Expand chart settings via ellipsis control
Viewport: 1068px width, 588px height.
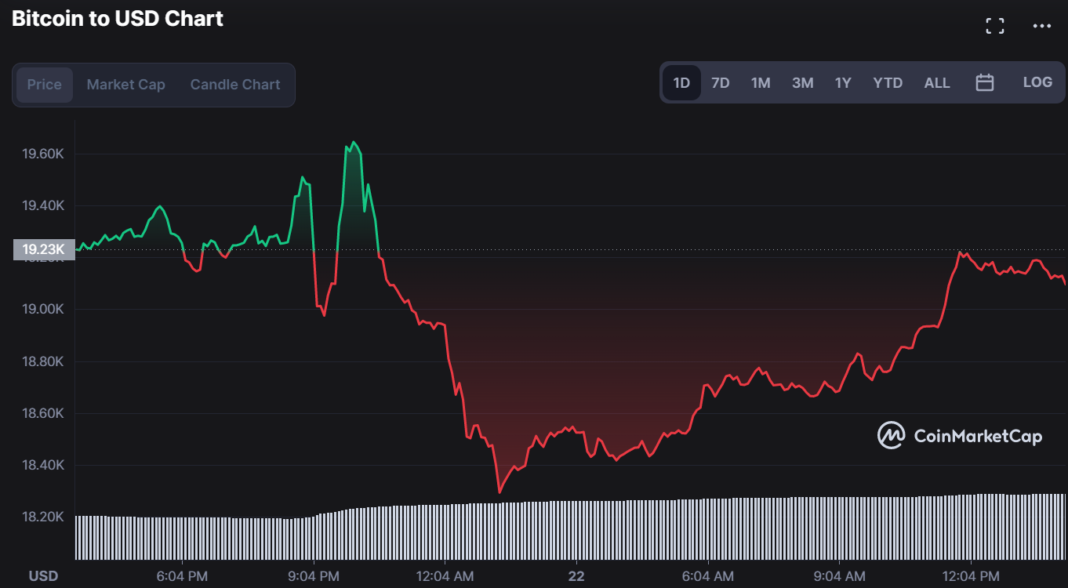click(1040, 25)
